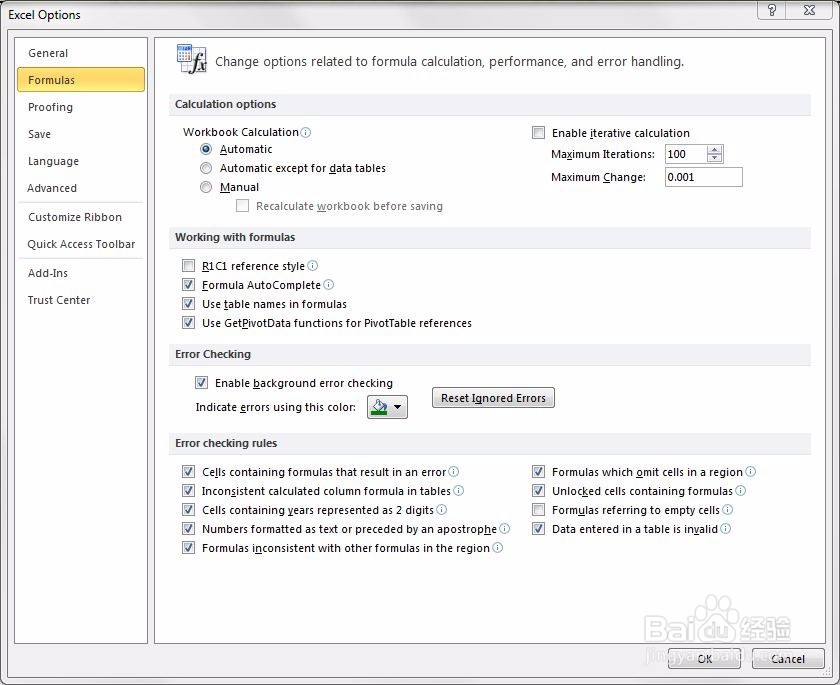
Task: Click the Workbook Calculation info icon
Action: [x=305, y=132]
